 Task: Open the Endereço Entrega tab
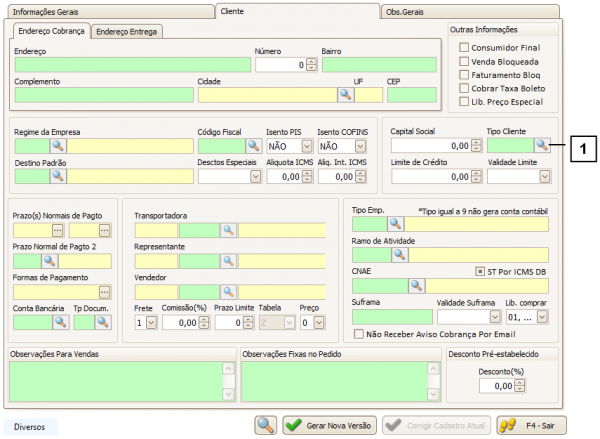pyautogui.click(x=126, y=31)
